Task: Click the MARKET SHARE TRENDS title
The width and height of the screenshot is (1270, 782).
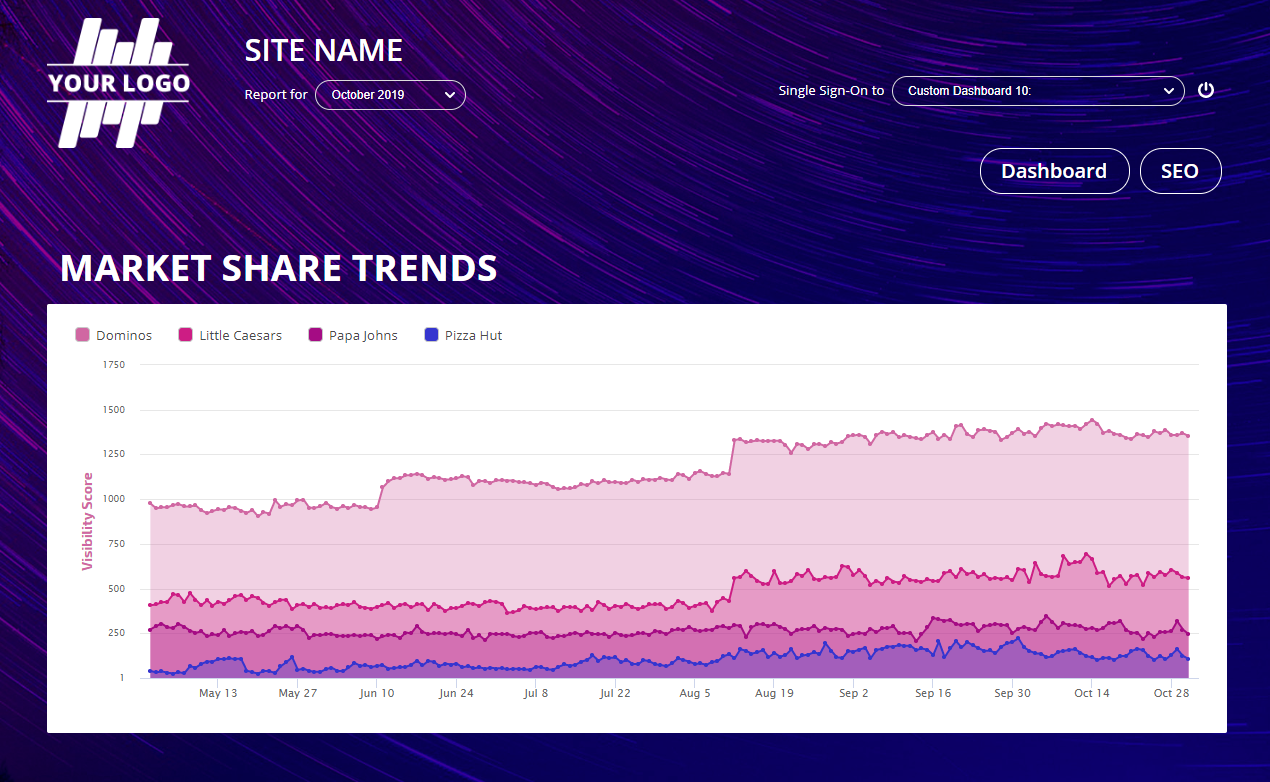Action: point(278,268)
